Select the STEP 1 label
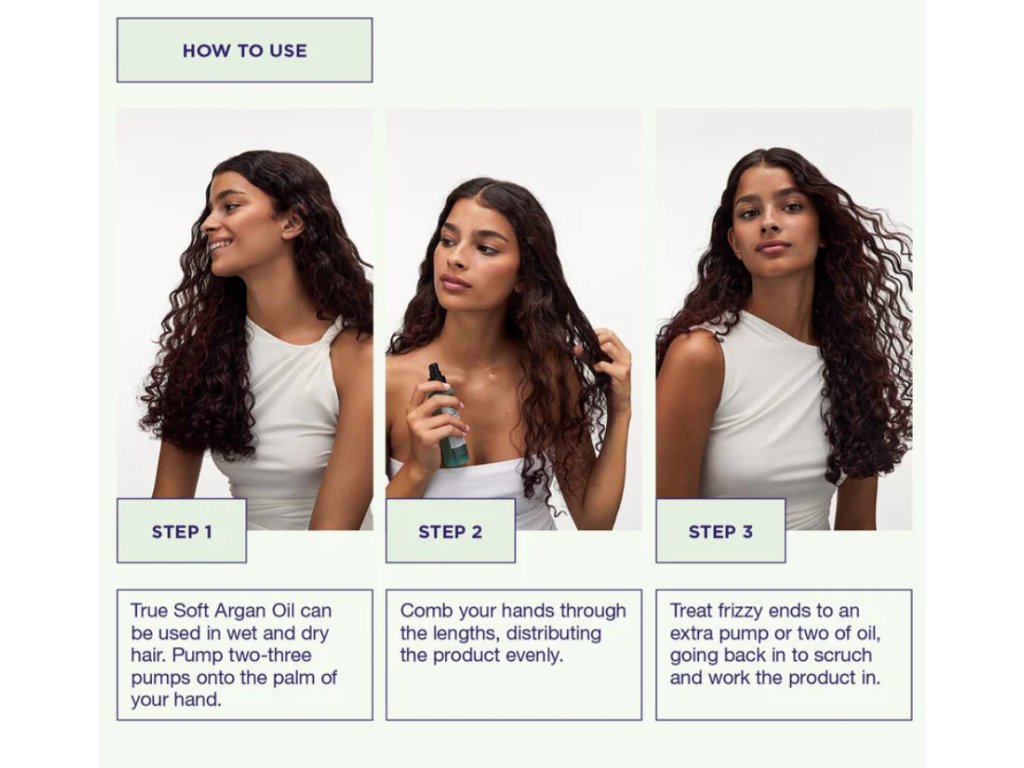This screenshot has width=1024, height=768. (182, 531)
